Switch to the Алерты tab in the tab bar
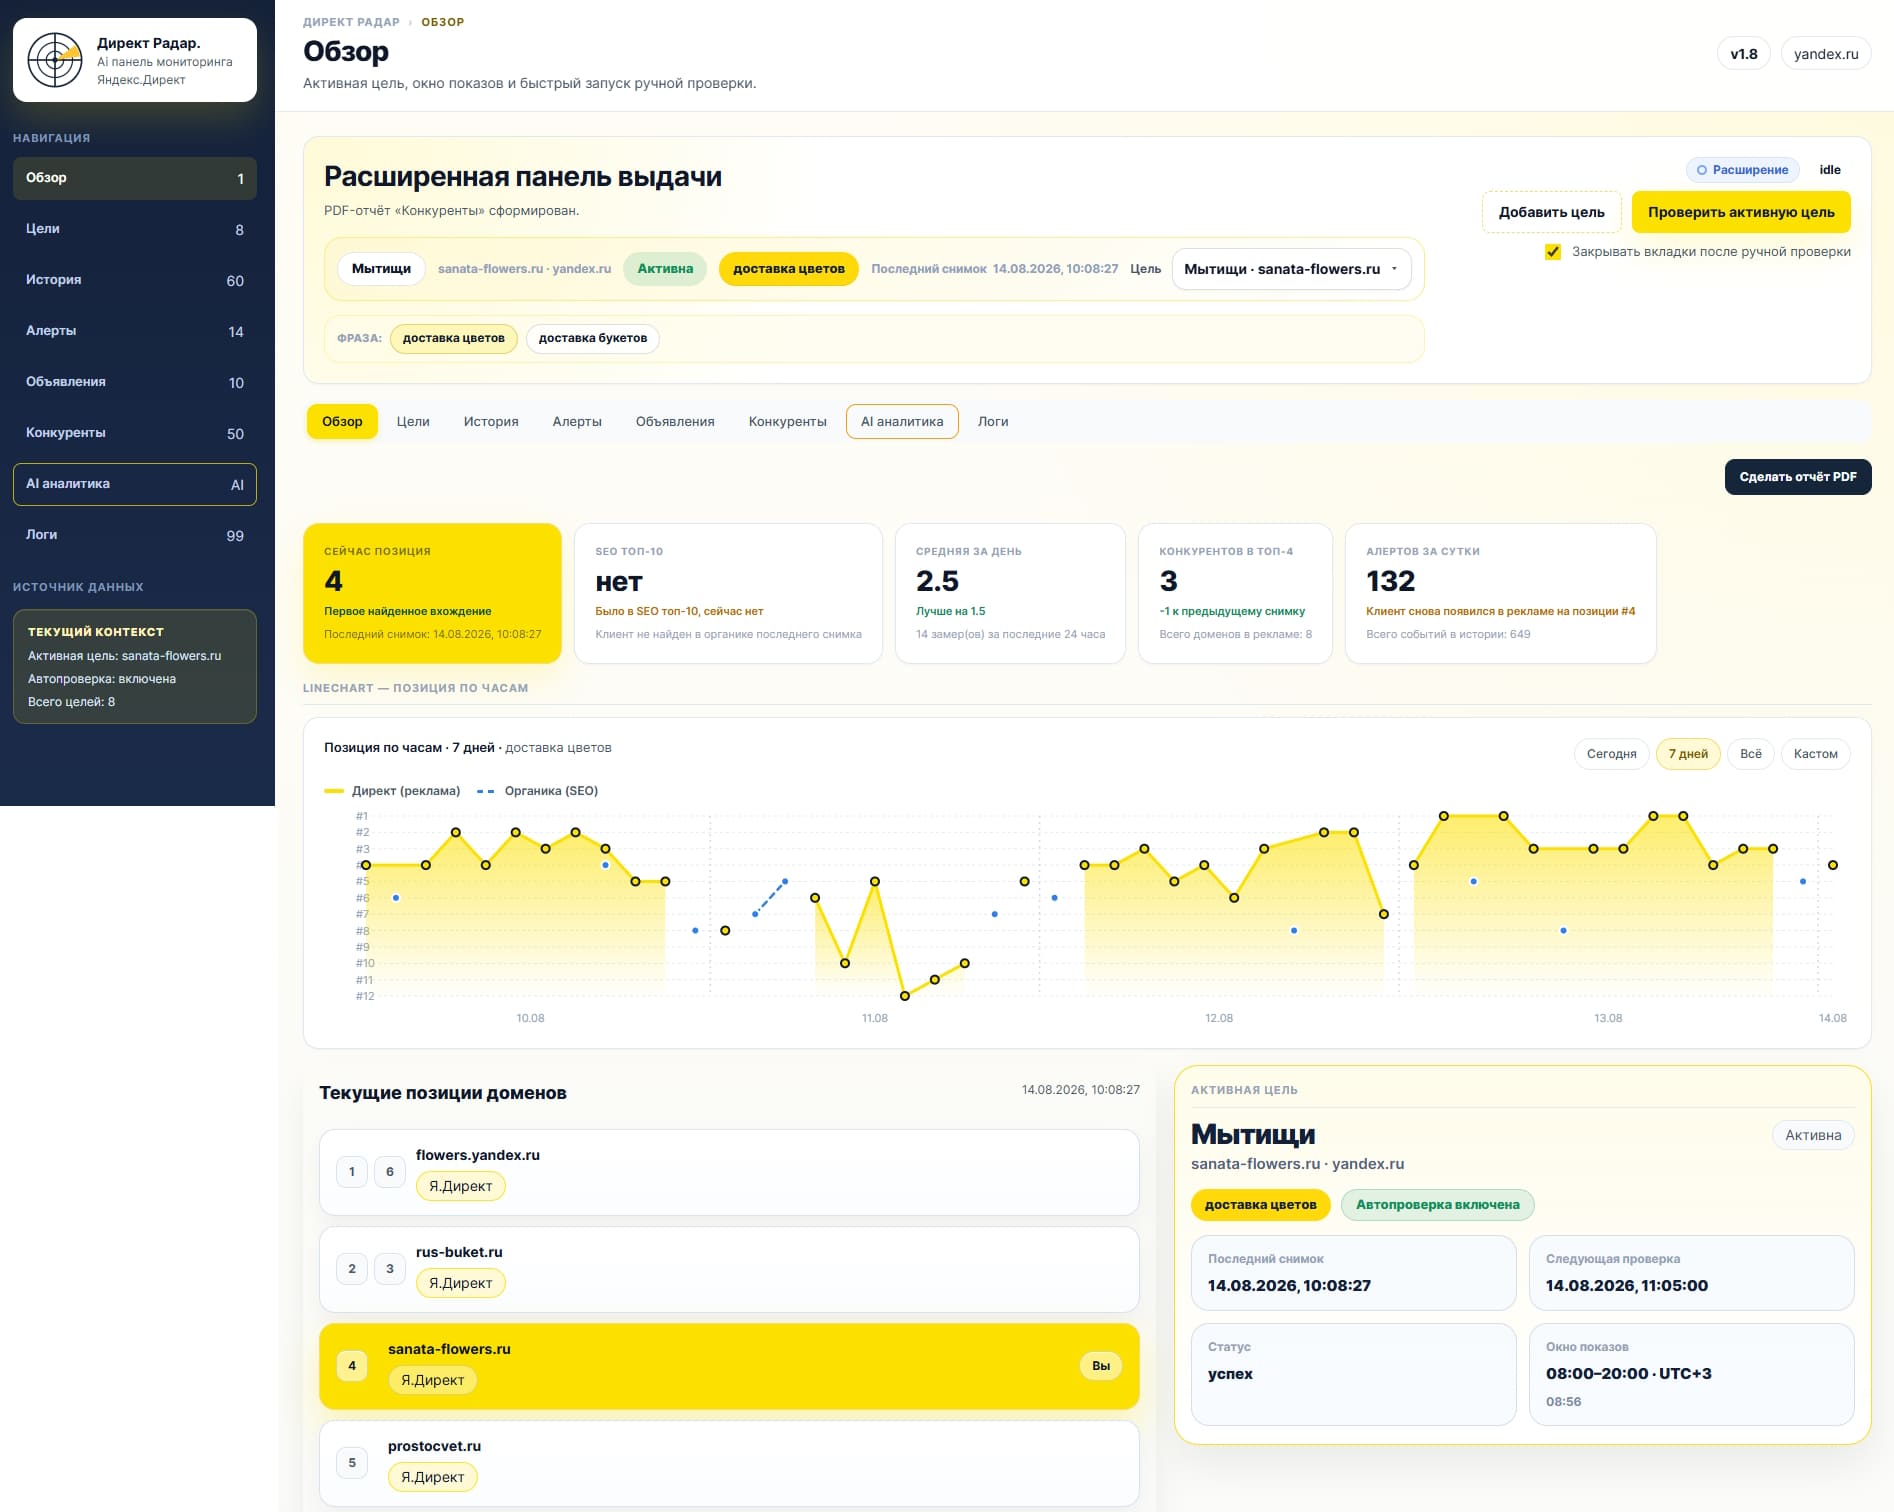The width and height of the screenshot is (1894, 1512). [577, 422]
